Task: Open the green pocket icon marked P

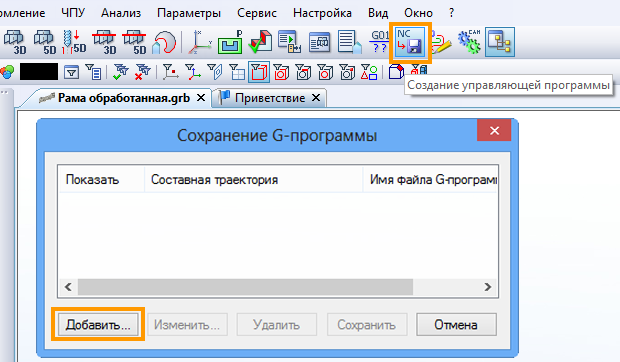Action: [x=230, y=42]
